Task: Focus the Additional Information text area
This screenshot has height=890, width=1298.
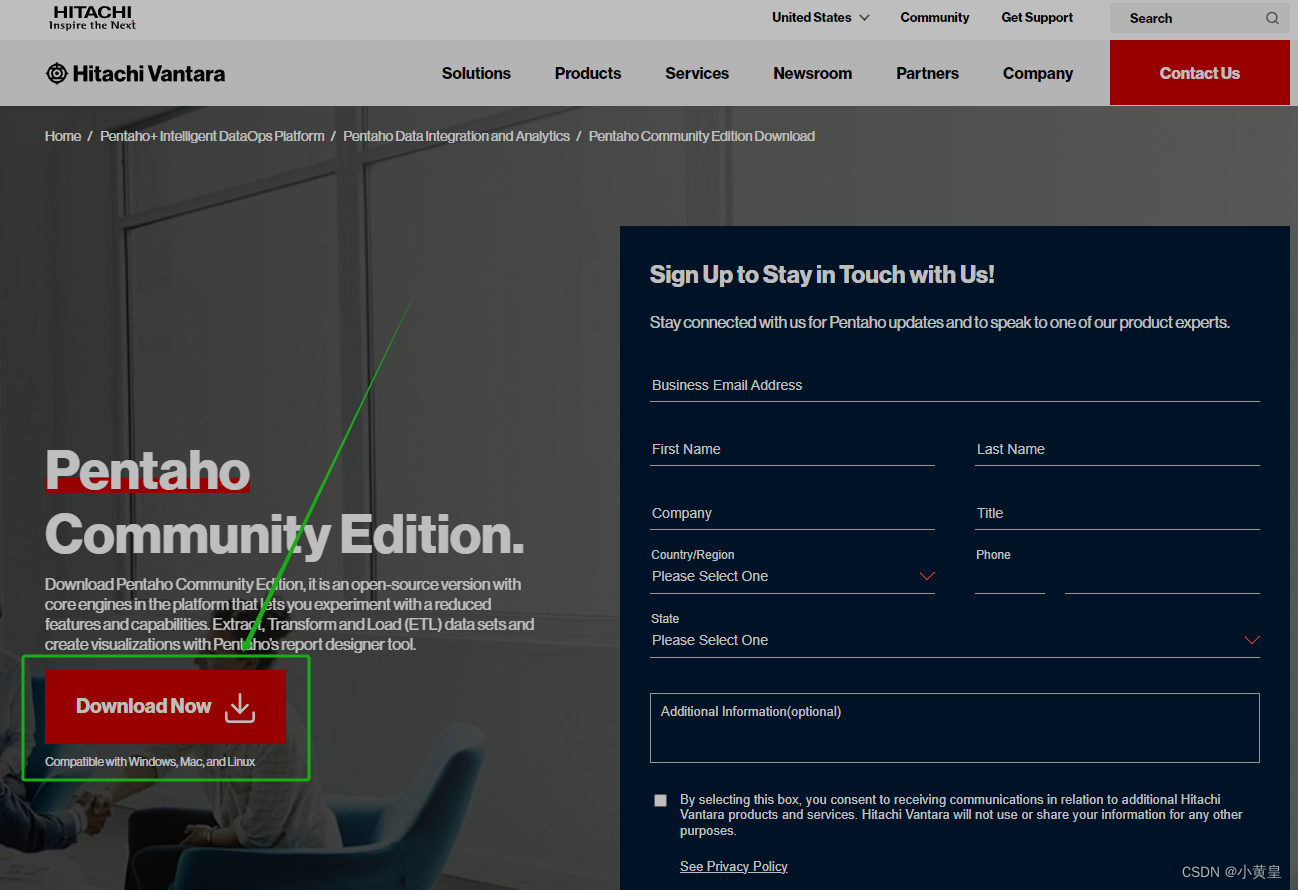Action: coord(955,728)
